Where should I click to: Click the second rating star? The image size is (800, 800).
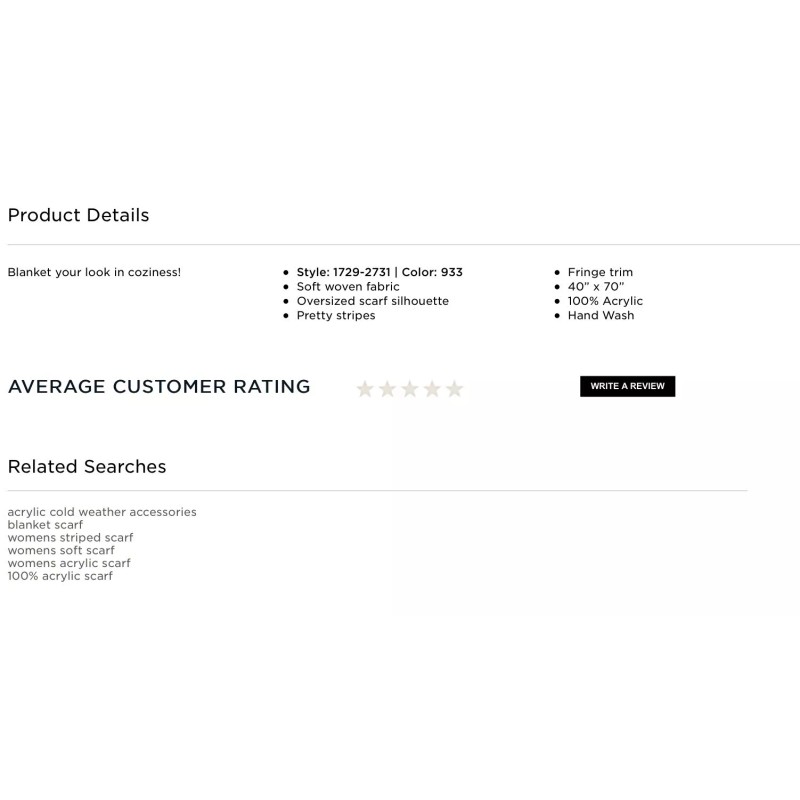pyautogui.click(x=387, y=389)
